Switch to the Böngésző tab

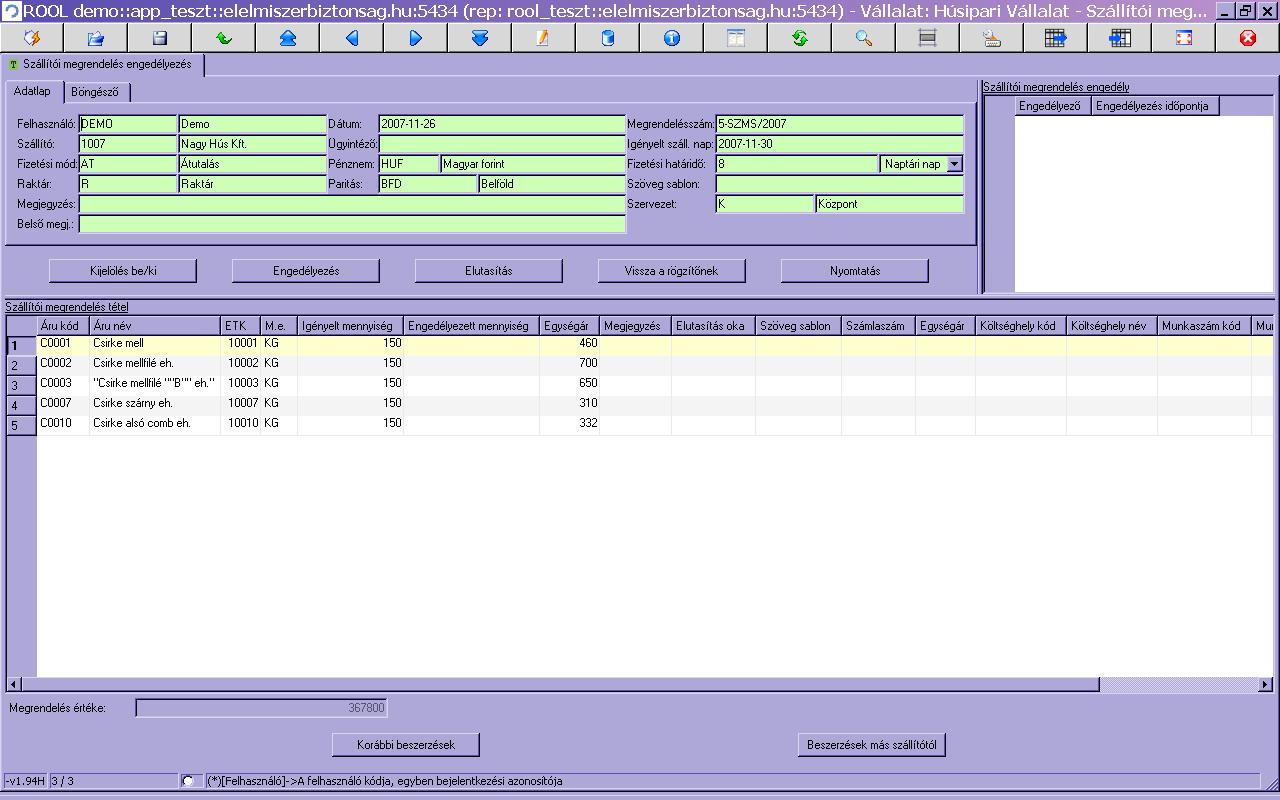pyautogui.click(x=95, y=92)
